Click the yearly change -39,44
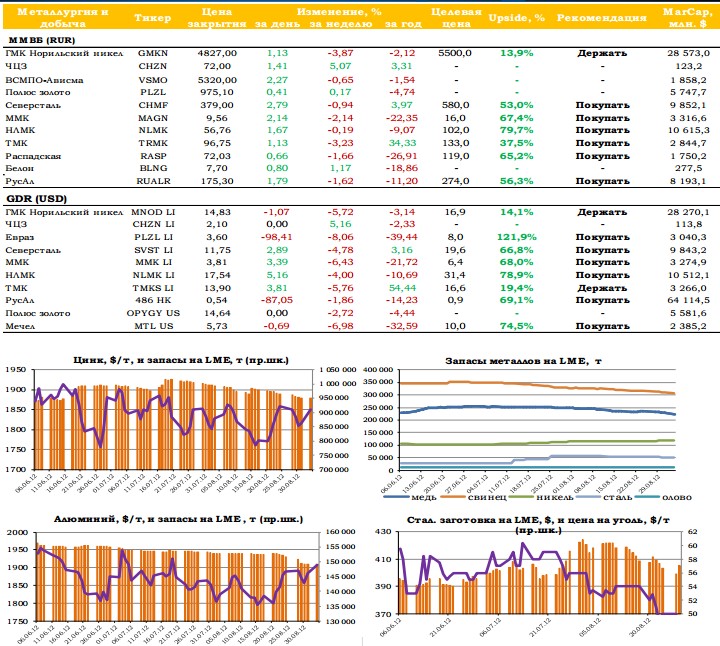This screenshot has width=720, height=646. (402, 237)
